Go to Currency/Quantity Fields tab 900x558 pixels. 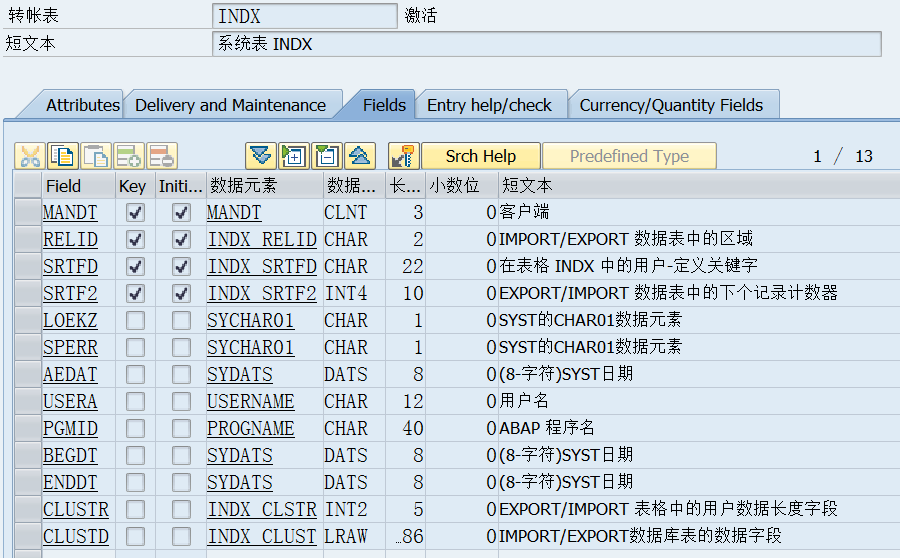[x=671, y=105]
